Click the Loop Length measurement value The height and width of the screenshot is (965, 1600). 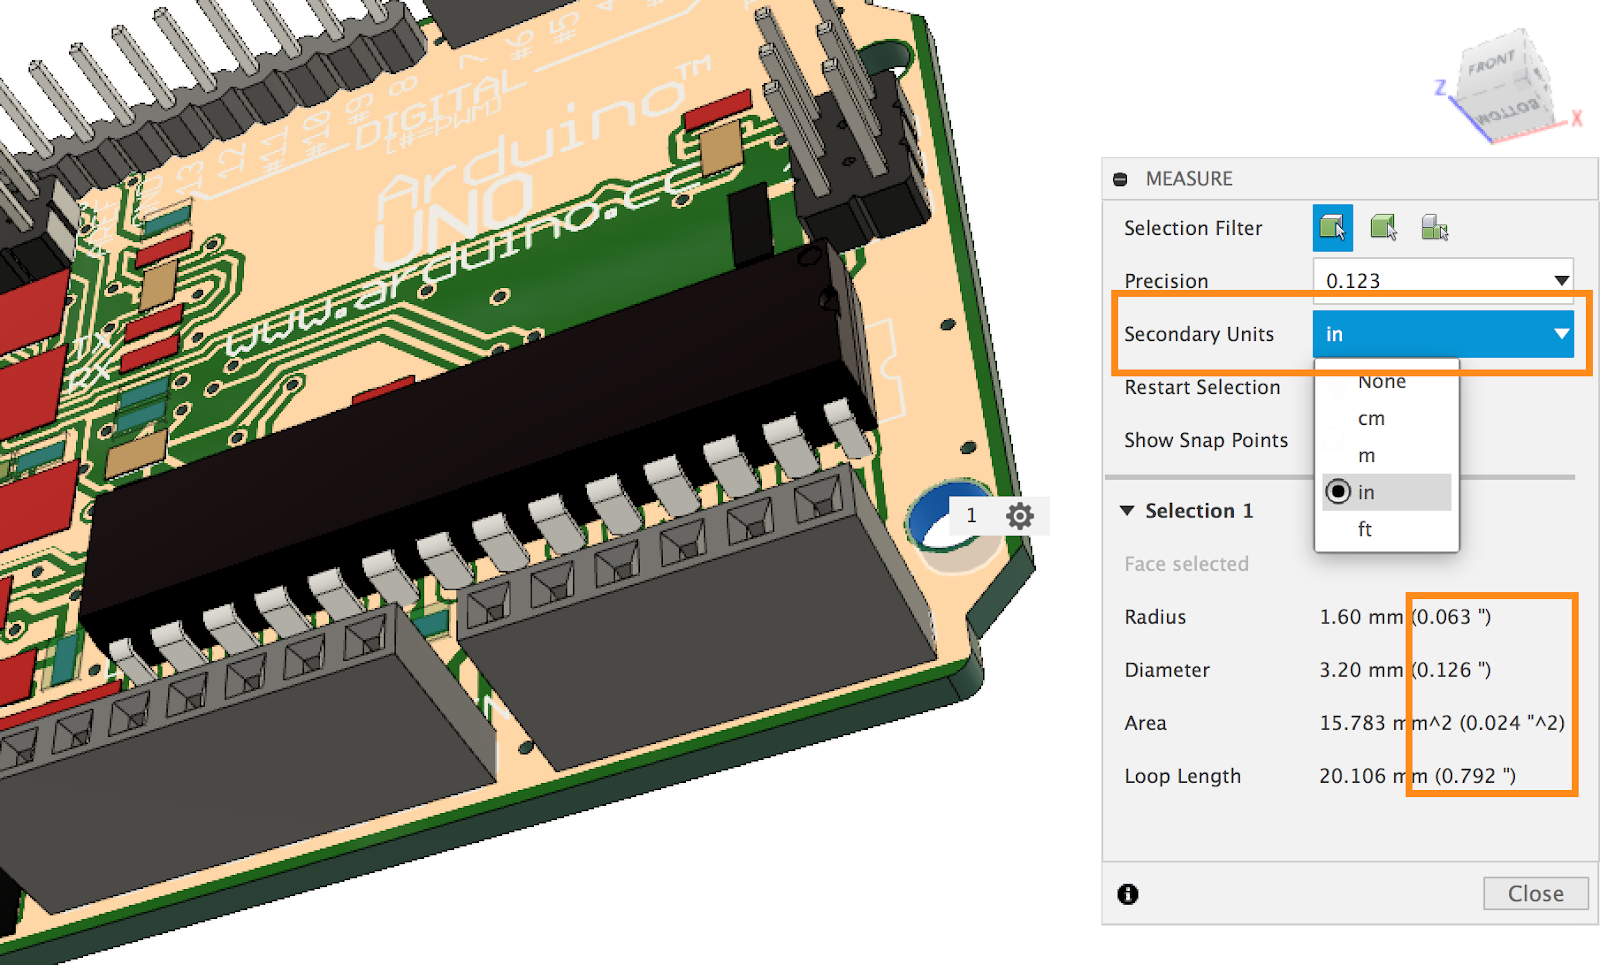[1416, 776]
